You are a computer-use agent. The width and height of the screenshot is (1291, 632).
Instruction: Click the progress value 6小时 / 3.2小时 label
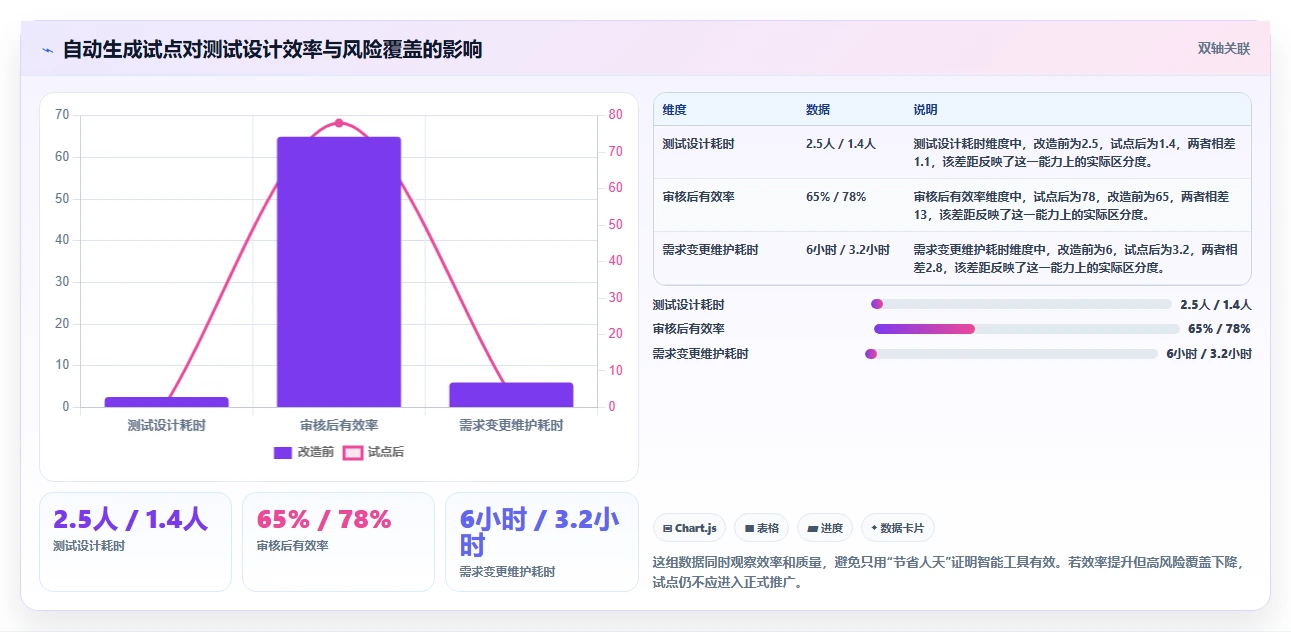tap(1209, 353)
